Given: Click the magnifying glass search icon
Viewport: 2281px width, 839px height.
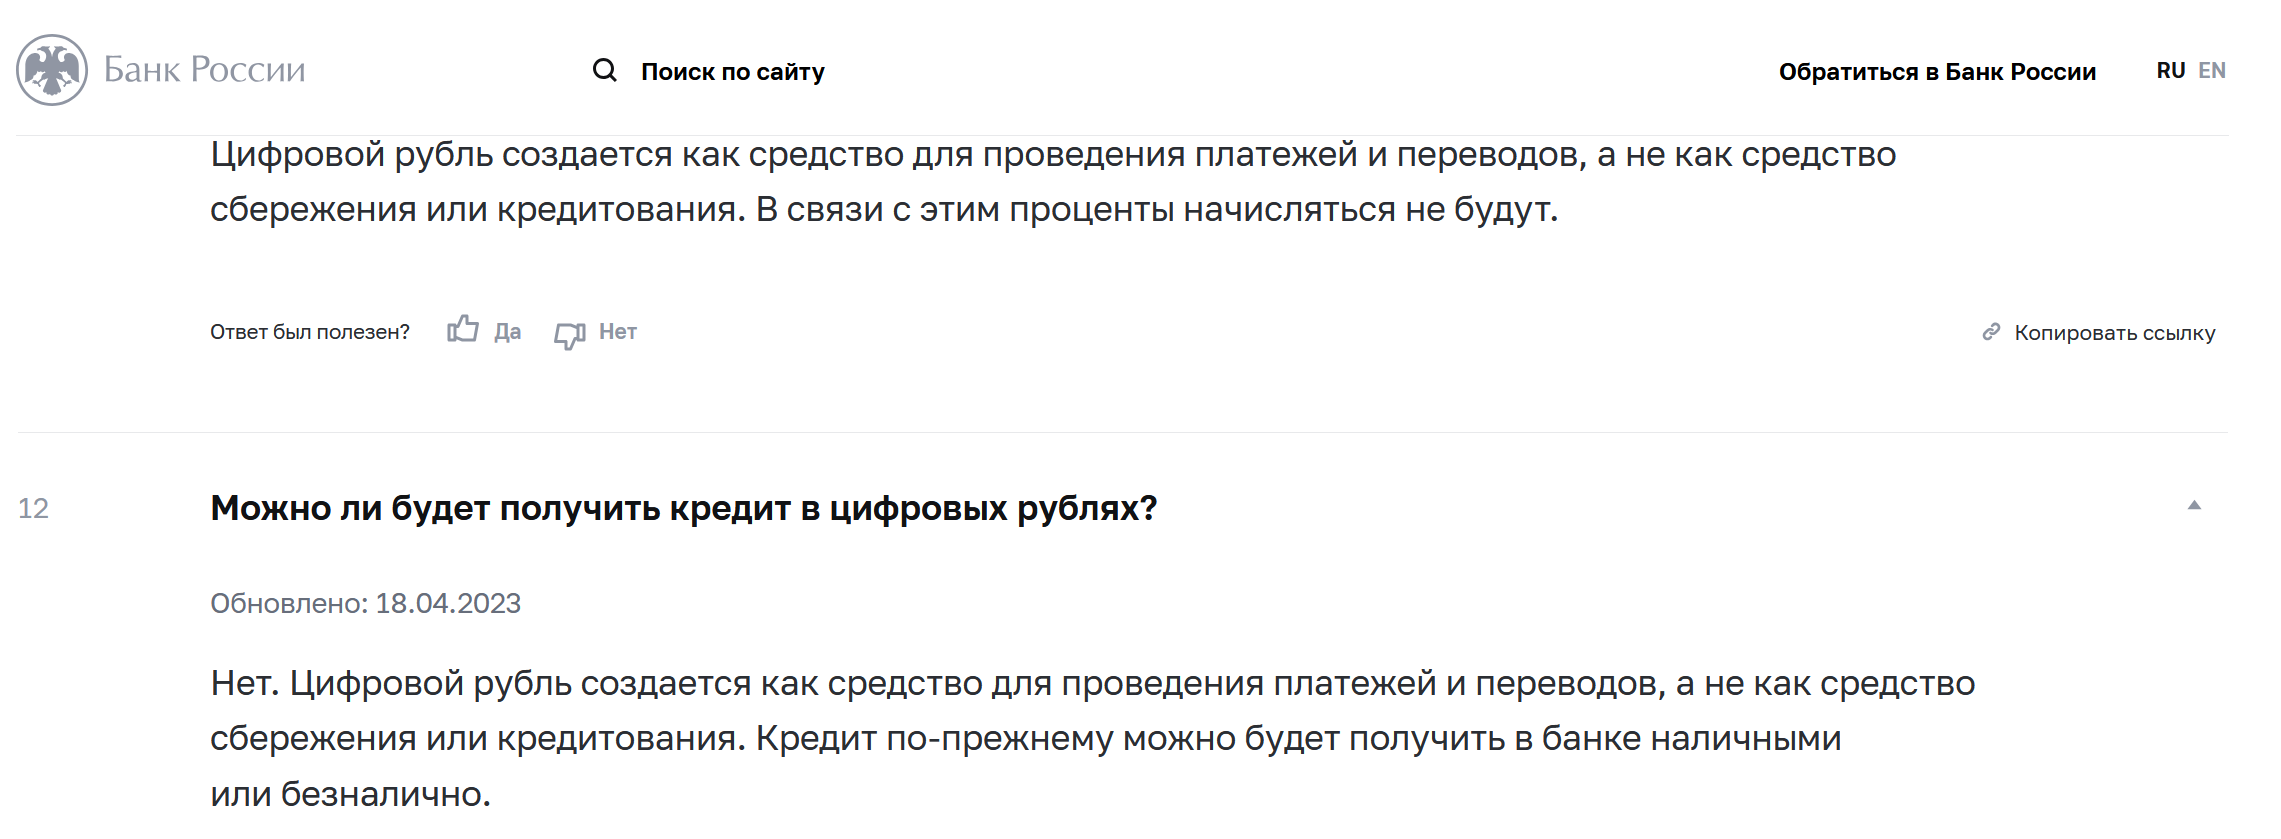Looking at the screenshot, I should pos(605,70).
